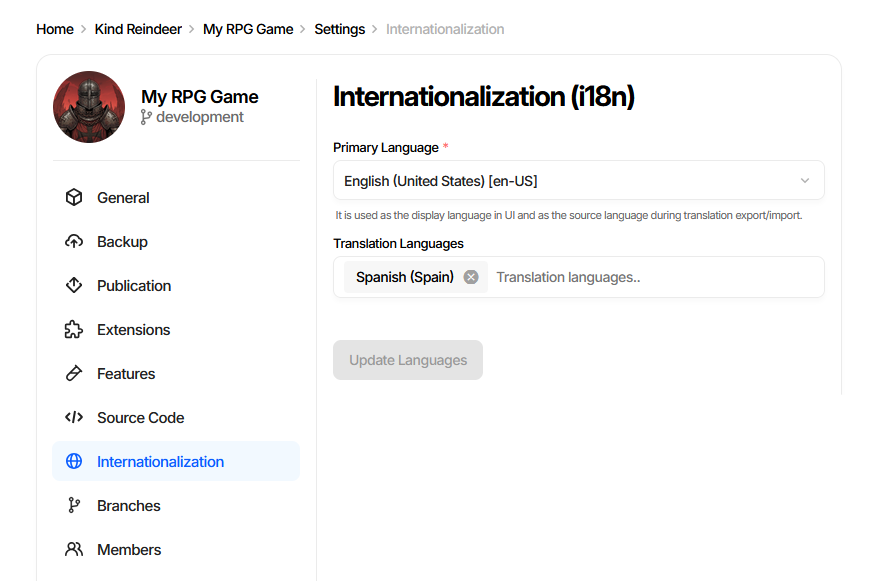Click the development branch icon under project name
This screenshot has width=884, height=581.
point(146,117)
